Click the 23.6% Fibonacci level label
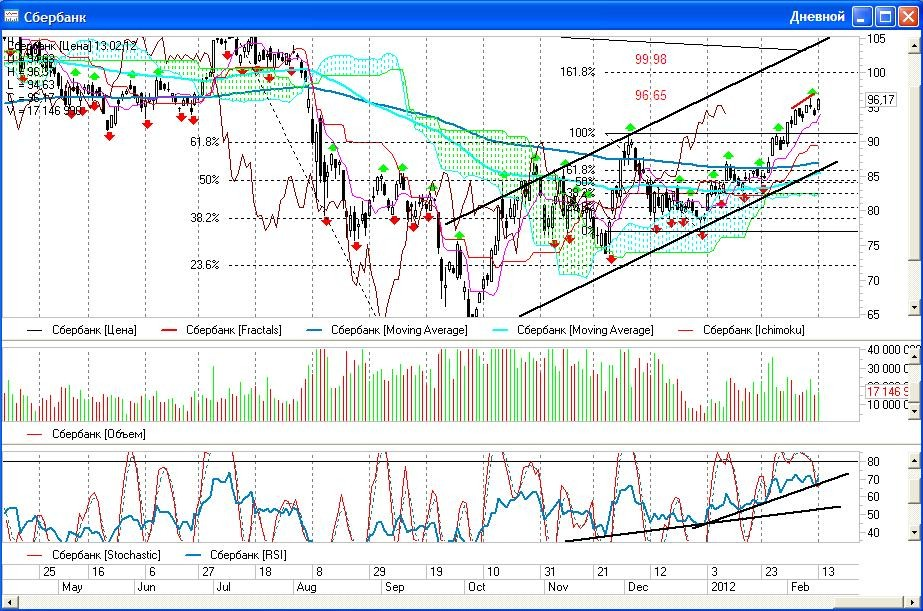923x611 pixels. coord(205,265)
